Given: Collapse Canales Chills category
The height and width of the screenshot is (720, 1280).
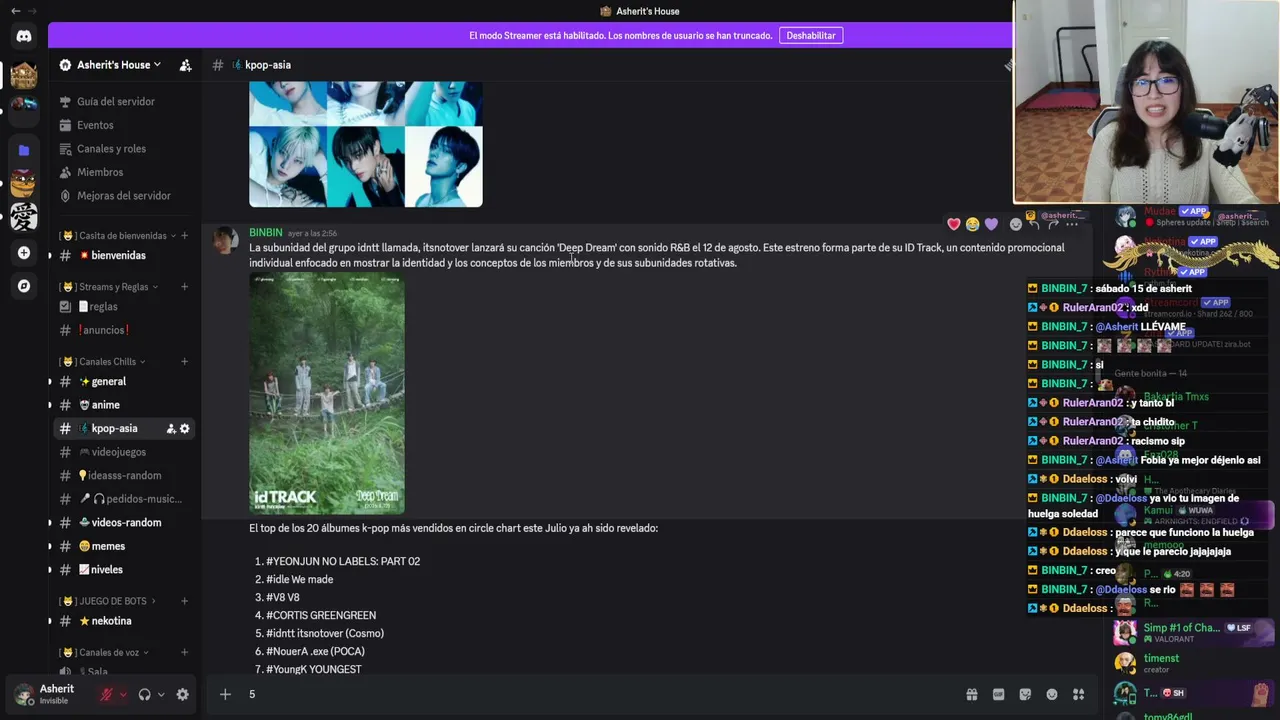Looking at the screenshot, I should (103, 362).
